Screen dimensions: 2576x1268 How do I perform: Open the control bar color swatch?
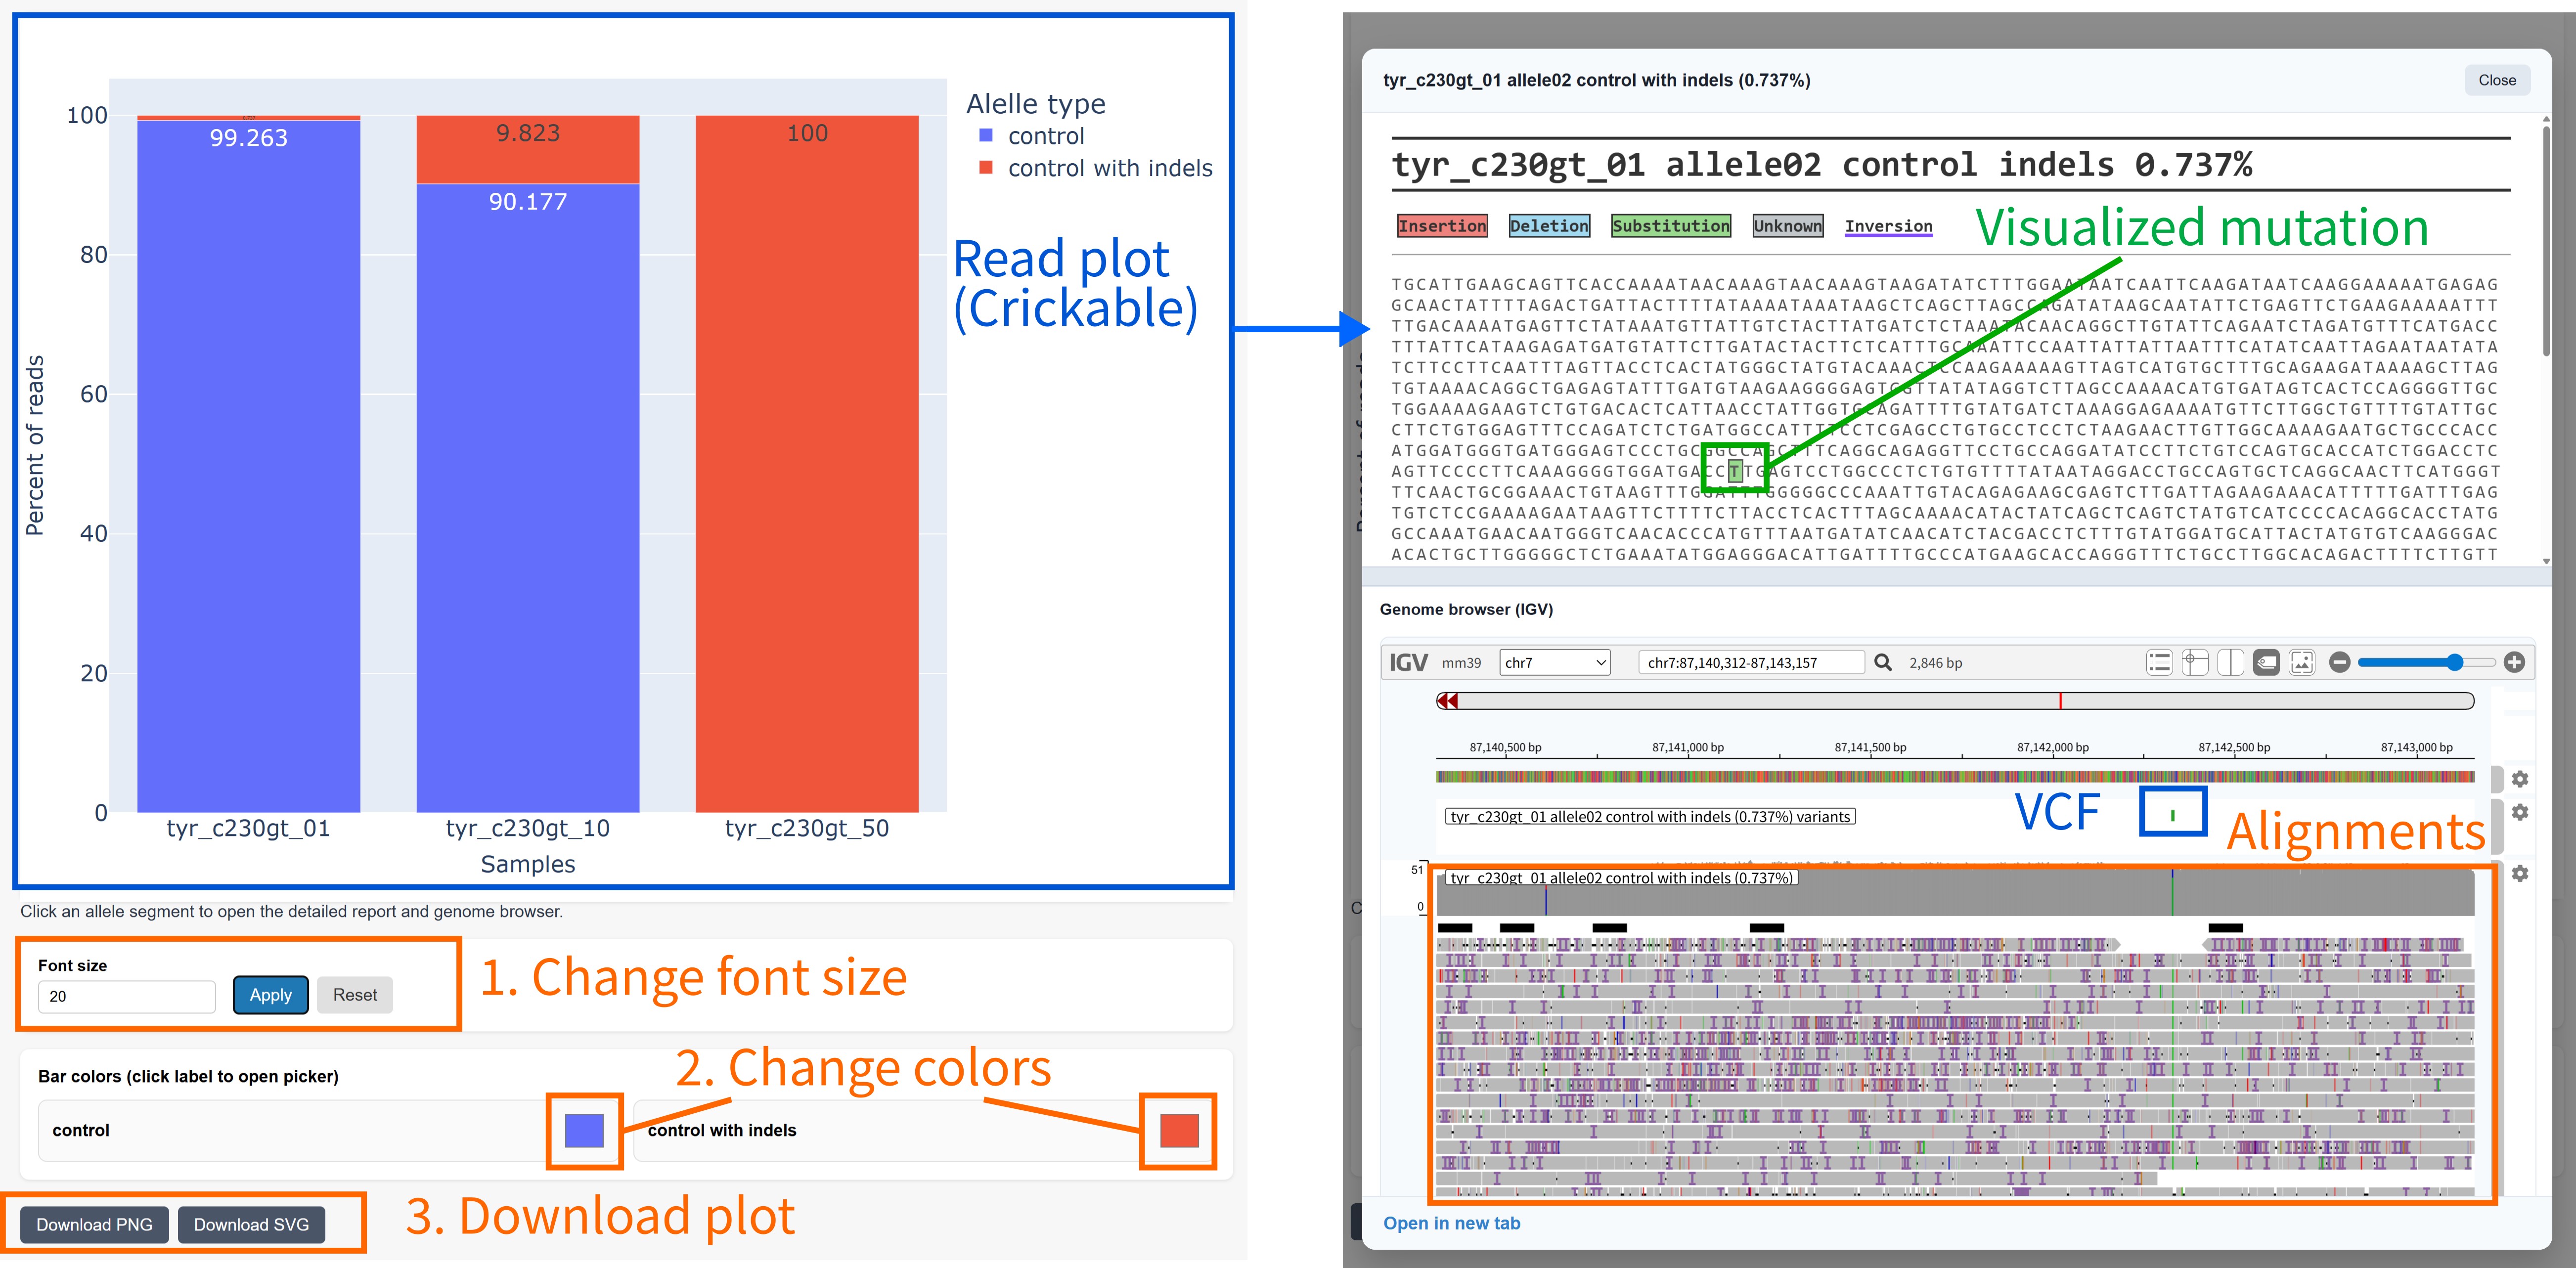coord(584,1130)
